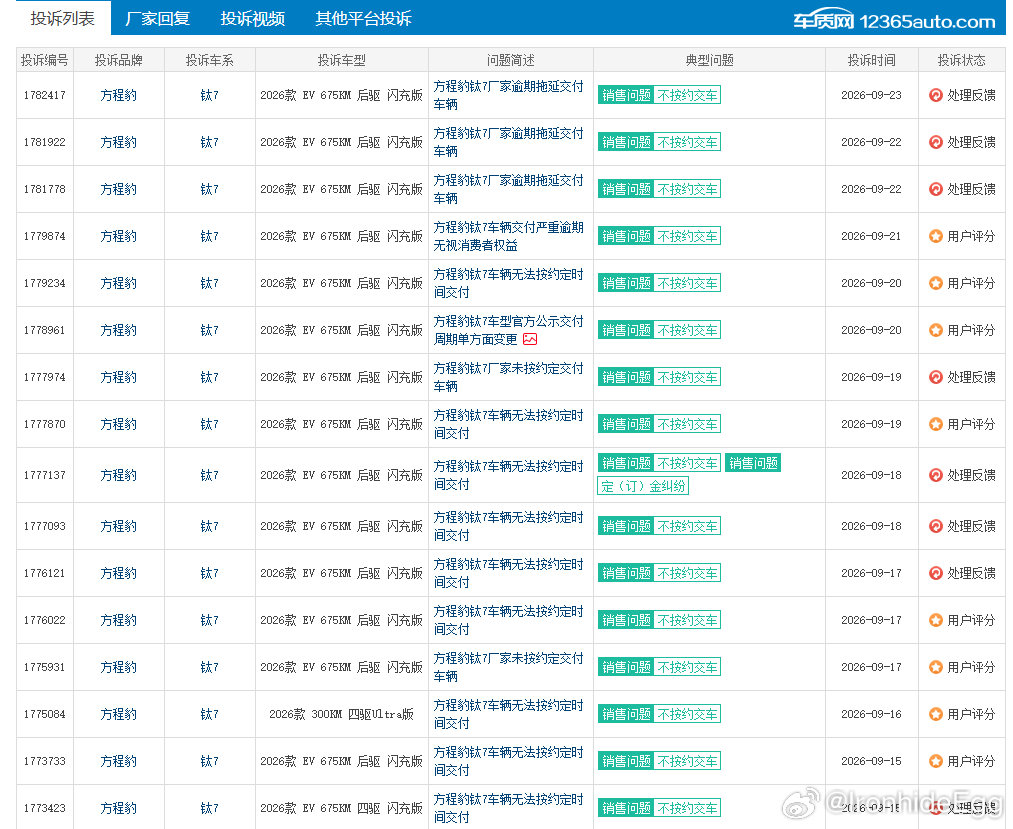Click the date 2026-09-16 cell
Viewport: 1013px width, 829px height.
tap(872, 714)
